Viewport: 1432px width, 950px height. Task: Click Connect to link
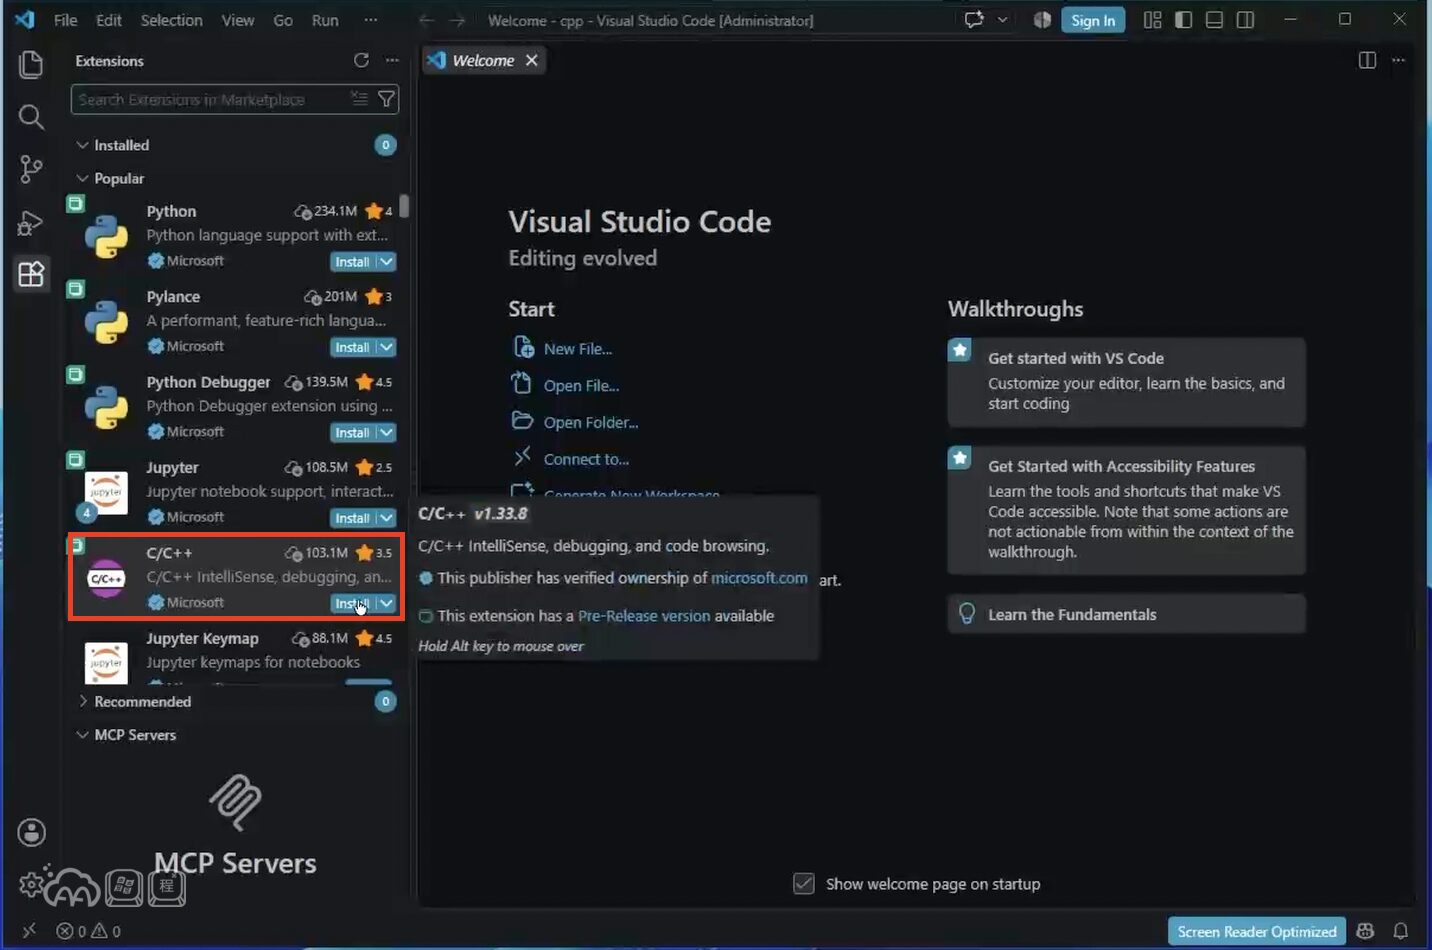(586, 459)
